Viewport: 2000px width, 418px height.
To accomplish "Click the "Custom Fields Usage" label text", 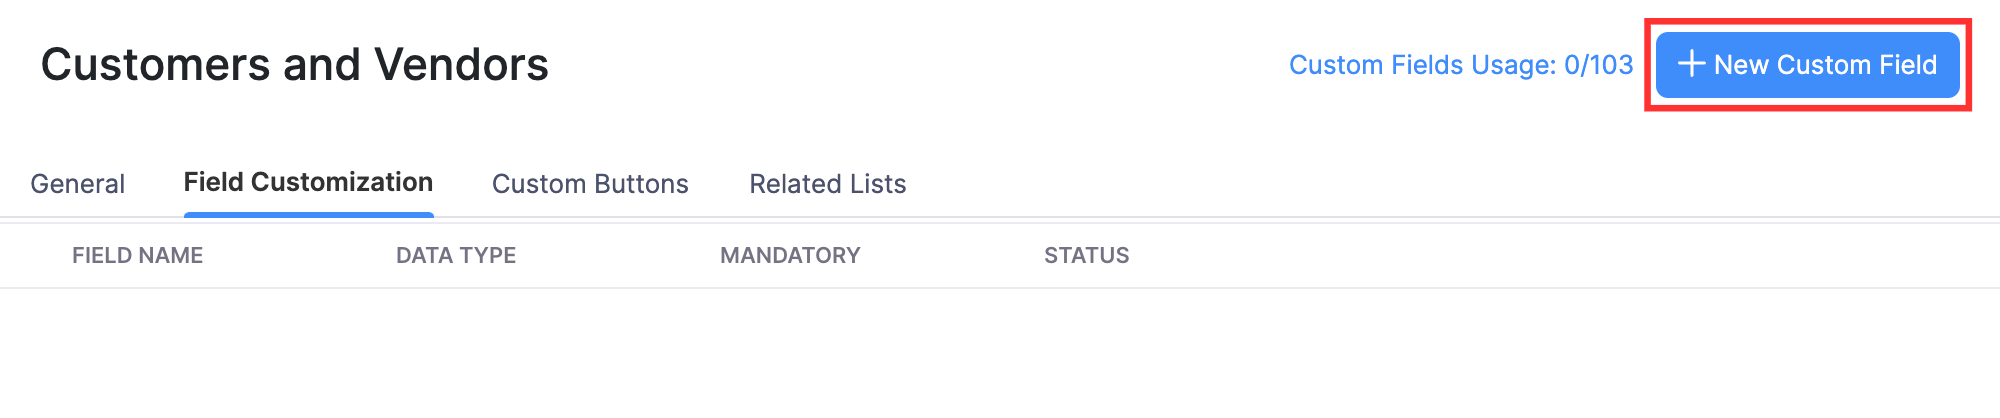I will (x=1422, y=65).
